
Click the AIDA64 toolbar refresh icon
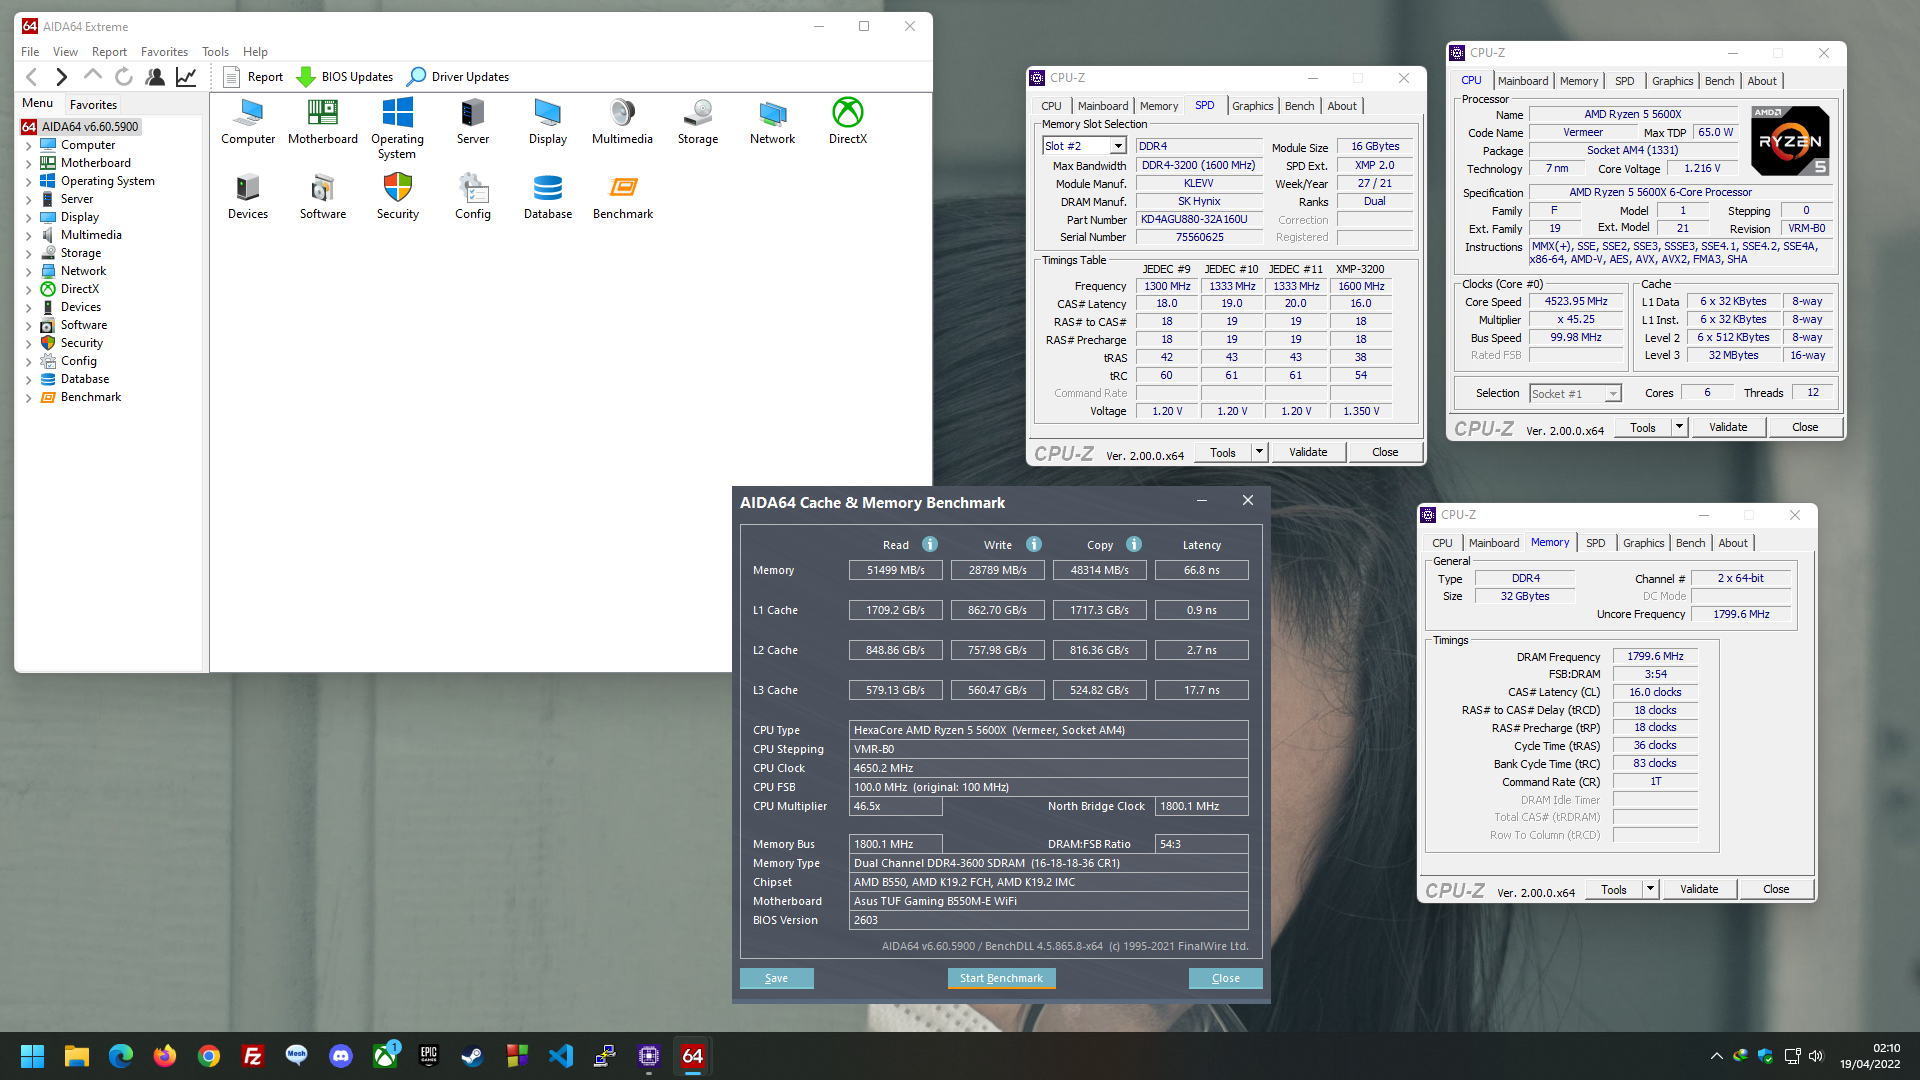tap(124, 76)
